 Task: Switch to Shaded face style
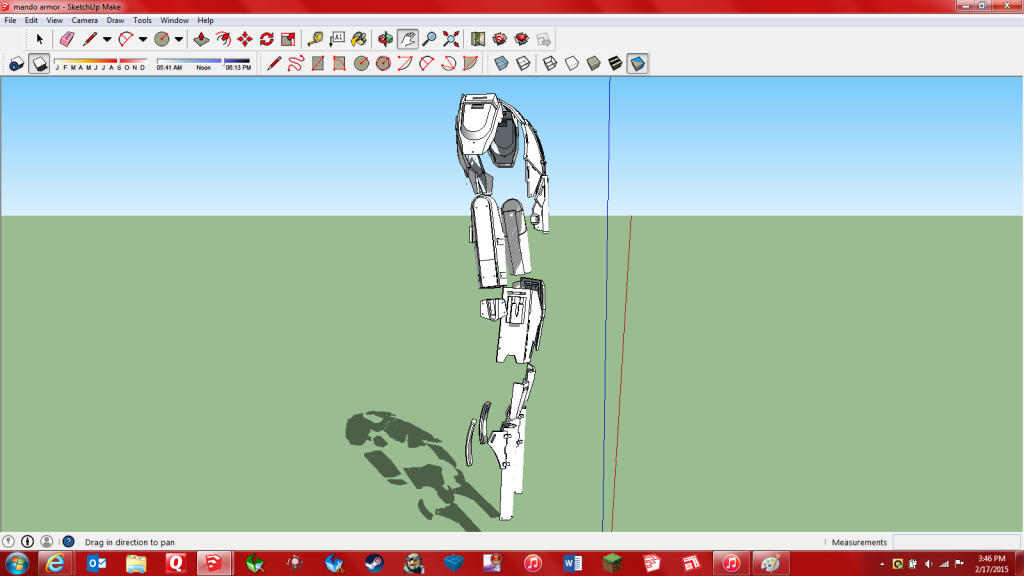[593, 63]
